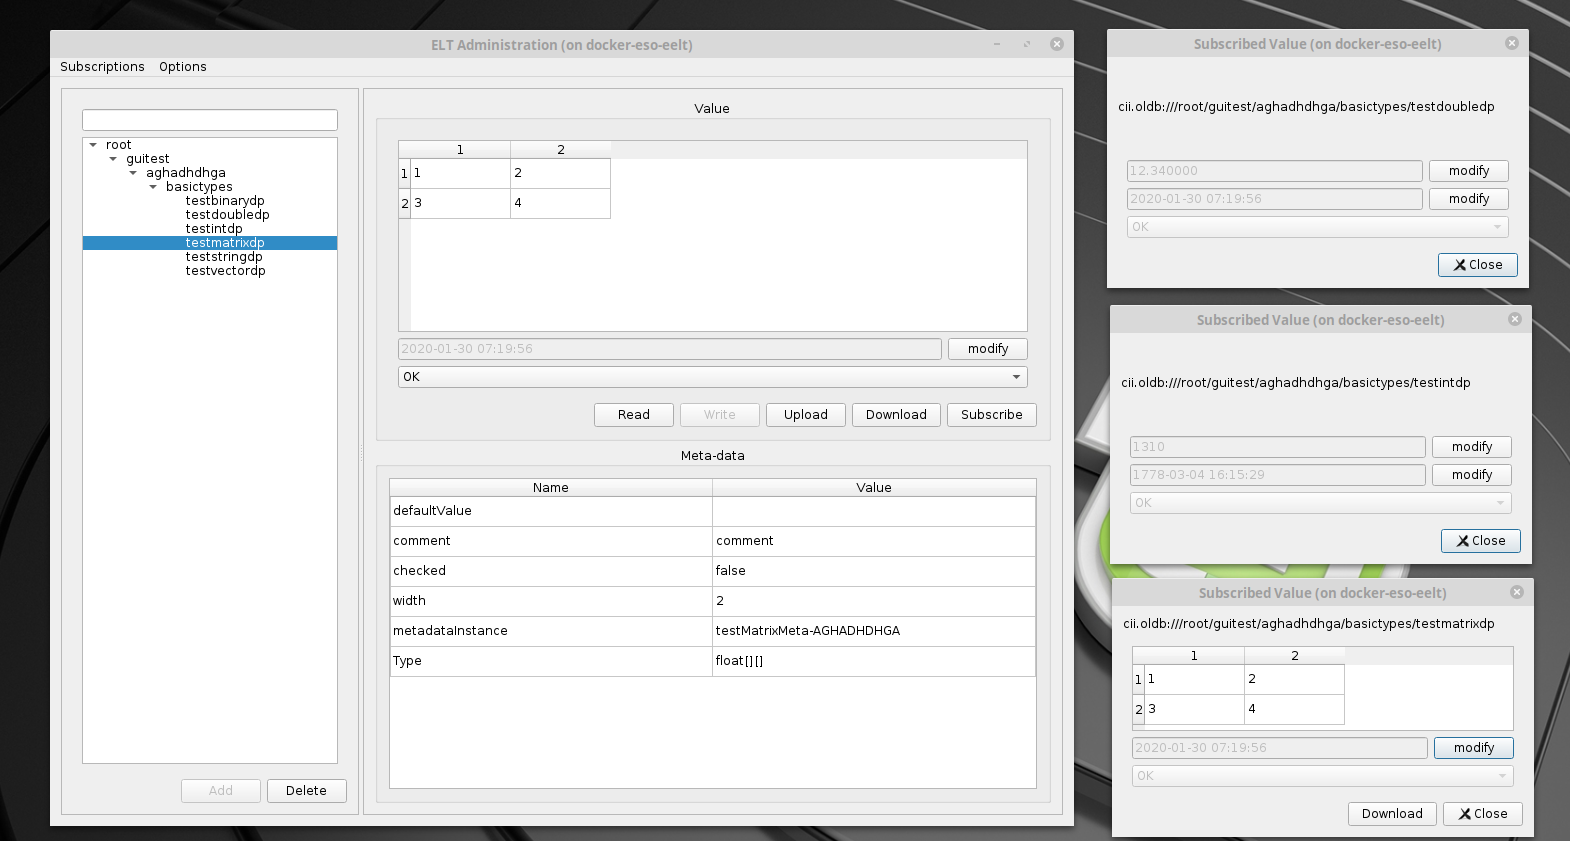The image size is (1570, 841).
Task: Close the testmatrixdp dialog via title bar icon
Action: pyautogui.click(x=1516, y=592)
